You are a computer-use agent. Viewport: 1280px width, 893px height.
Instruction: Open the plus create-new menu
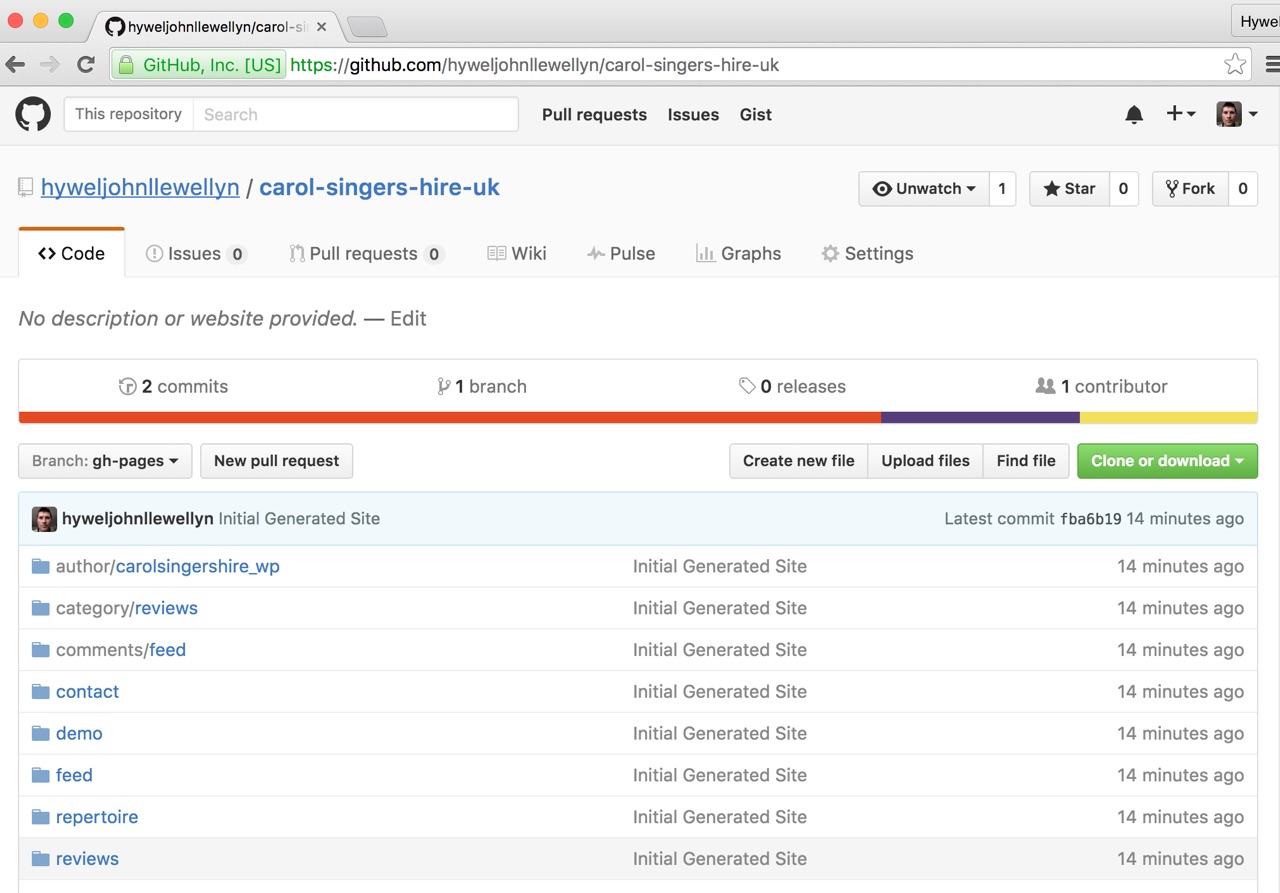(x=1181, y=114)
